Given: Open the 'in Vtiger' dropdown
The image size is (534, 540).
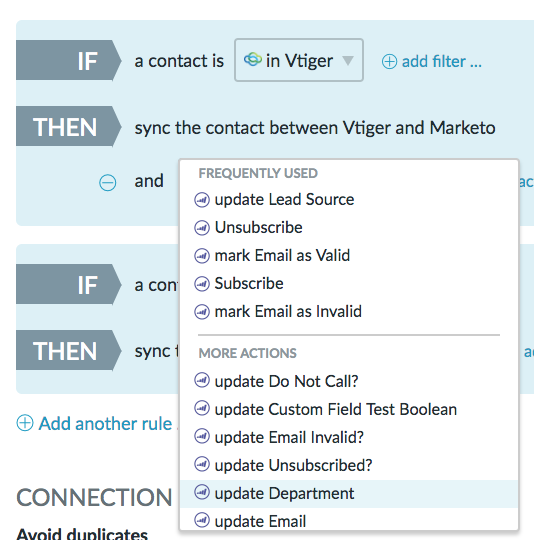Looking at the screenshot, I should (299, 60).
